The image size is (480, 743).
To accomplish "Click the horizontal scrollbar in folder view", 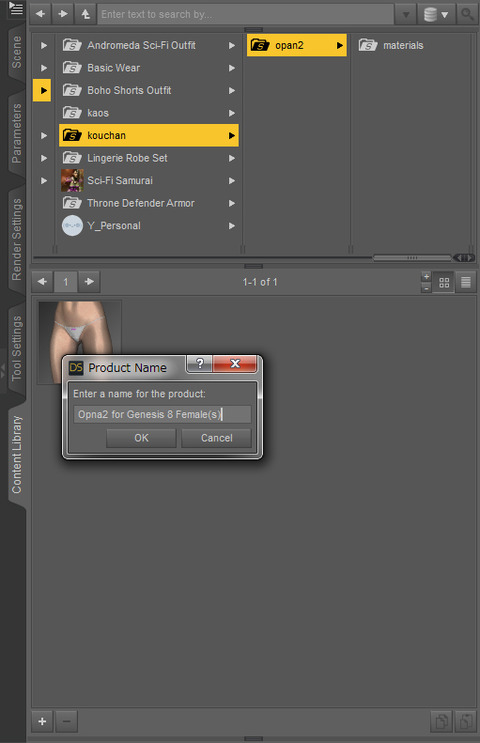I will [412, 258].
